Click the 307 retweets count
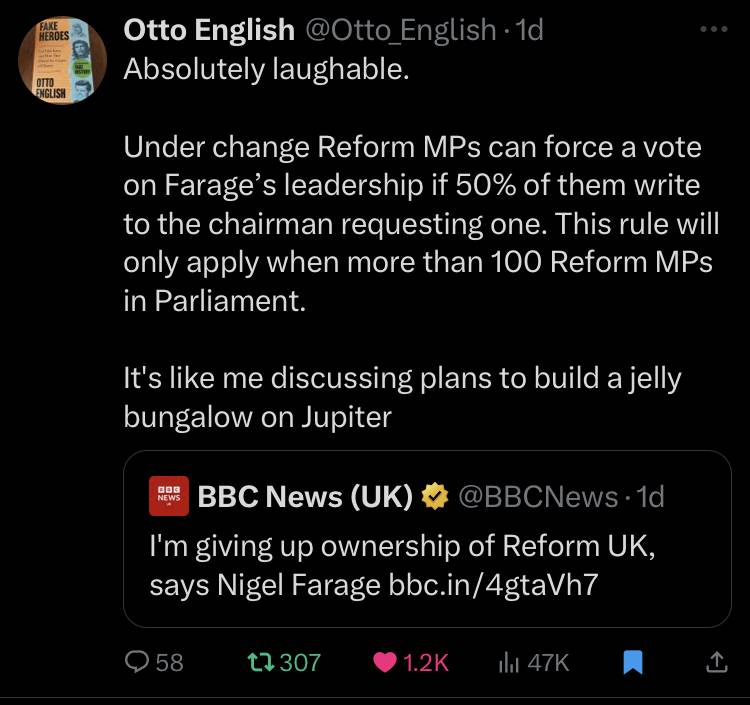 click(300, 663)
